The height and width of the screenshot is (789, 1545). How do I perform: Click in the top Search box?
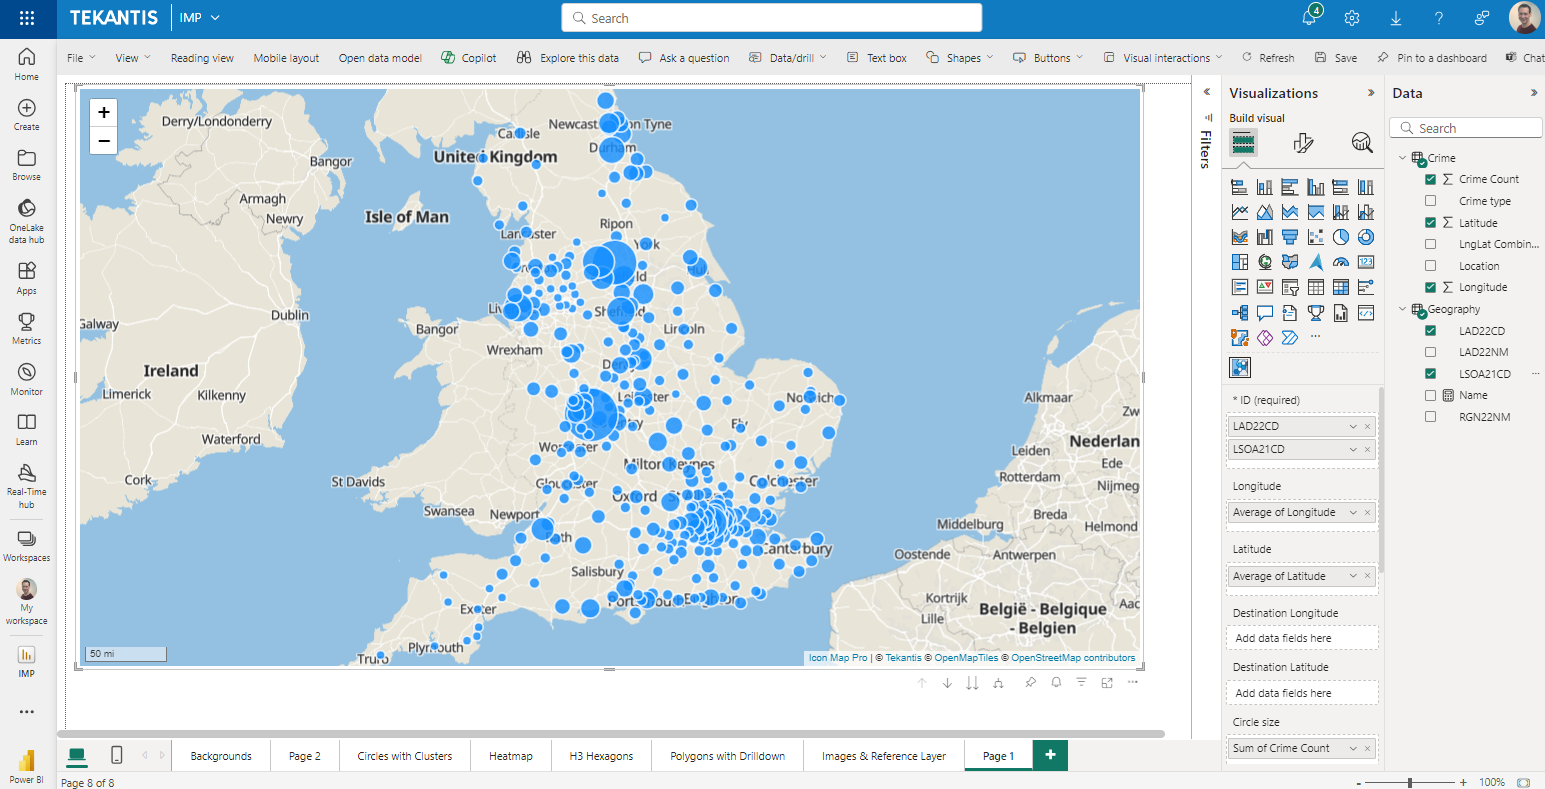[x=771, y=18]
